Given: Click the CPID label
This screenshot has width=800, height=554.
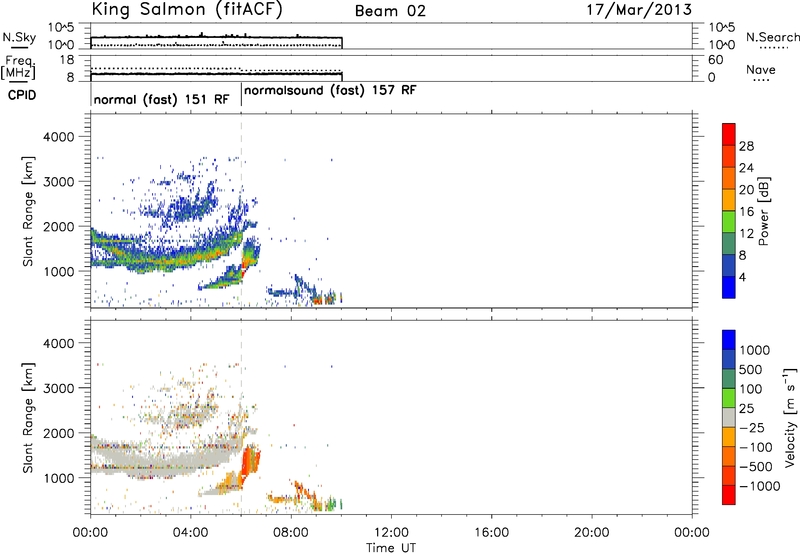Looking at the screenshot, I should (x=22, y=95).
